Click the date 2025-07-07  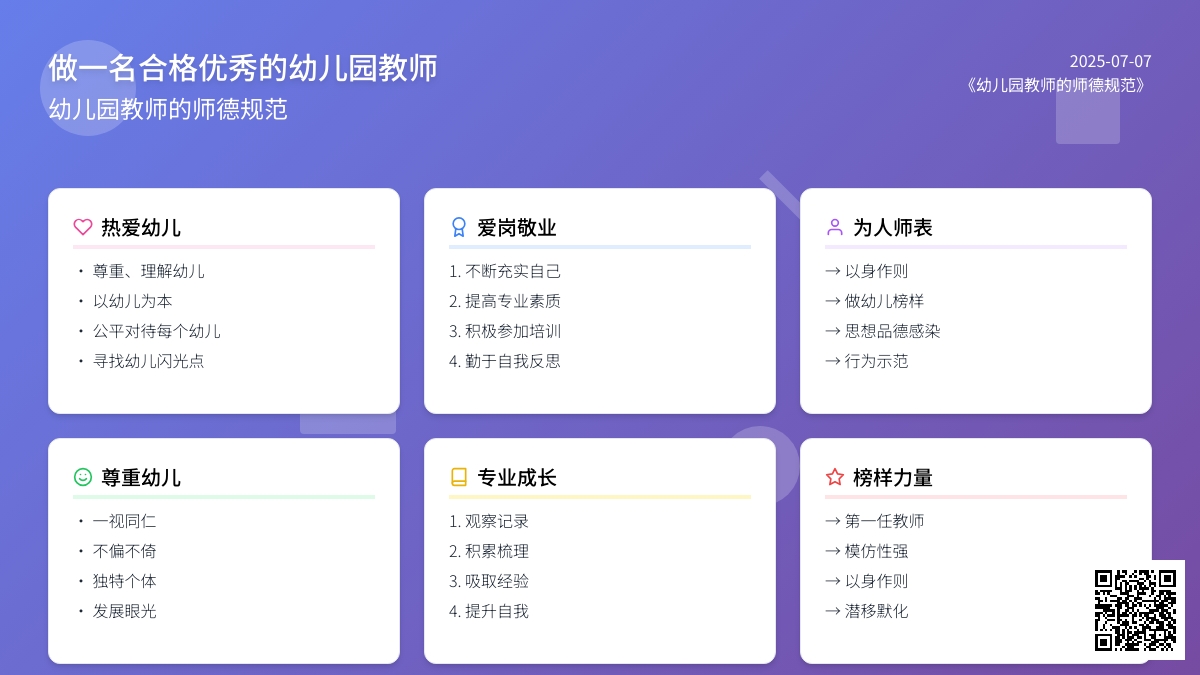(x=1110, y=61)
